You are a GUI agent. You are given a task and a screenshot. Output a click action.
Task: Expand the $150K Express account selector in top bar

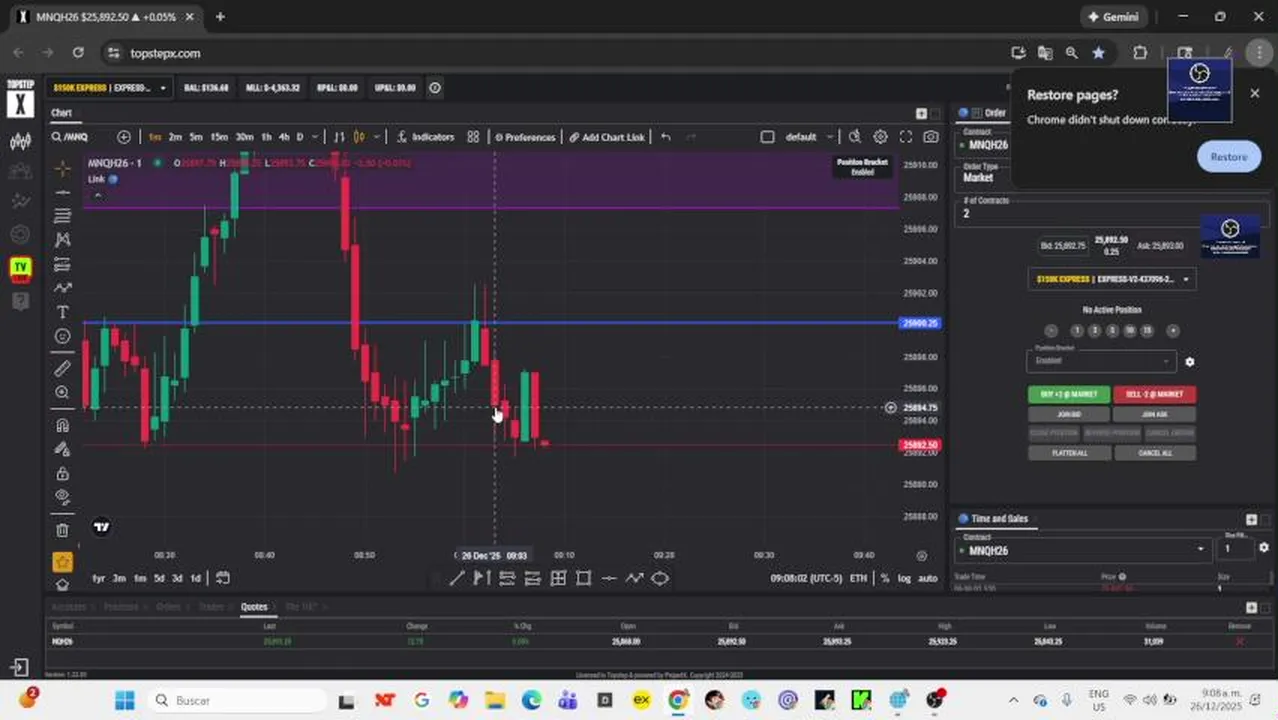110,88
